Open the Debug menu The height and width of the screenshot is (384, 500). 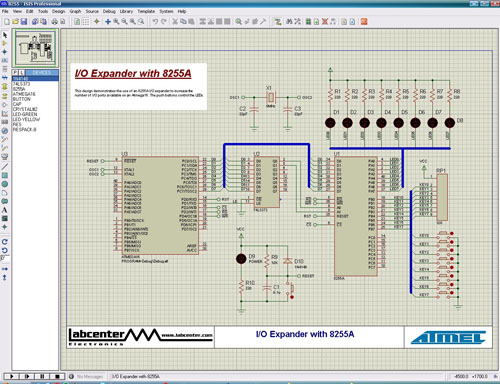pyautogui.click(x=109, y=11)
